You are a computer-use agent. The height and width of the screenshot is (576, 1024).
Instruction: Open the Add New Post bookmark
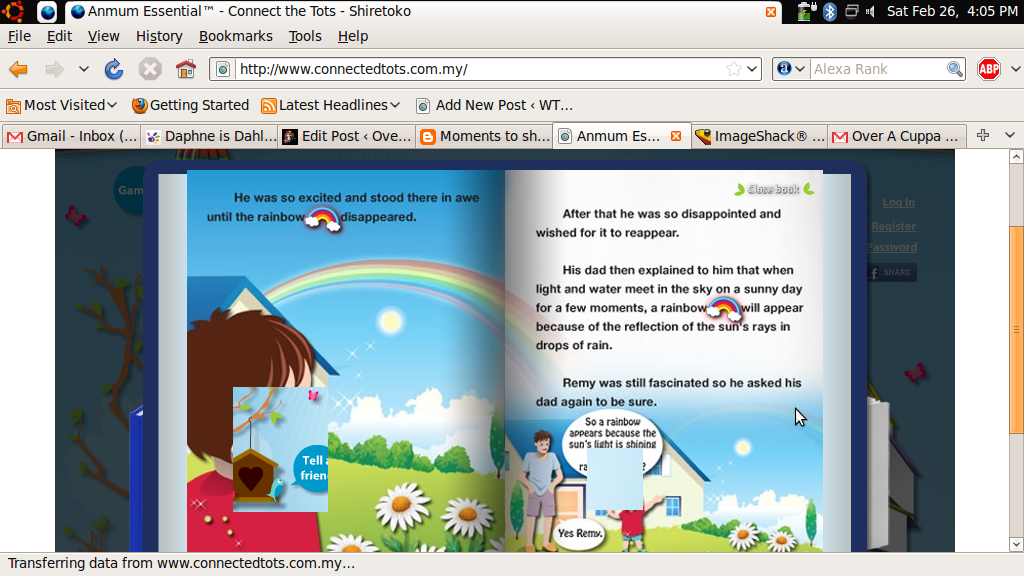tap(495, 105)
